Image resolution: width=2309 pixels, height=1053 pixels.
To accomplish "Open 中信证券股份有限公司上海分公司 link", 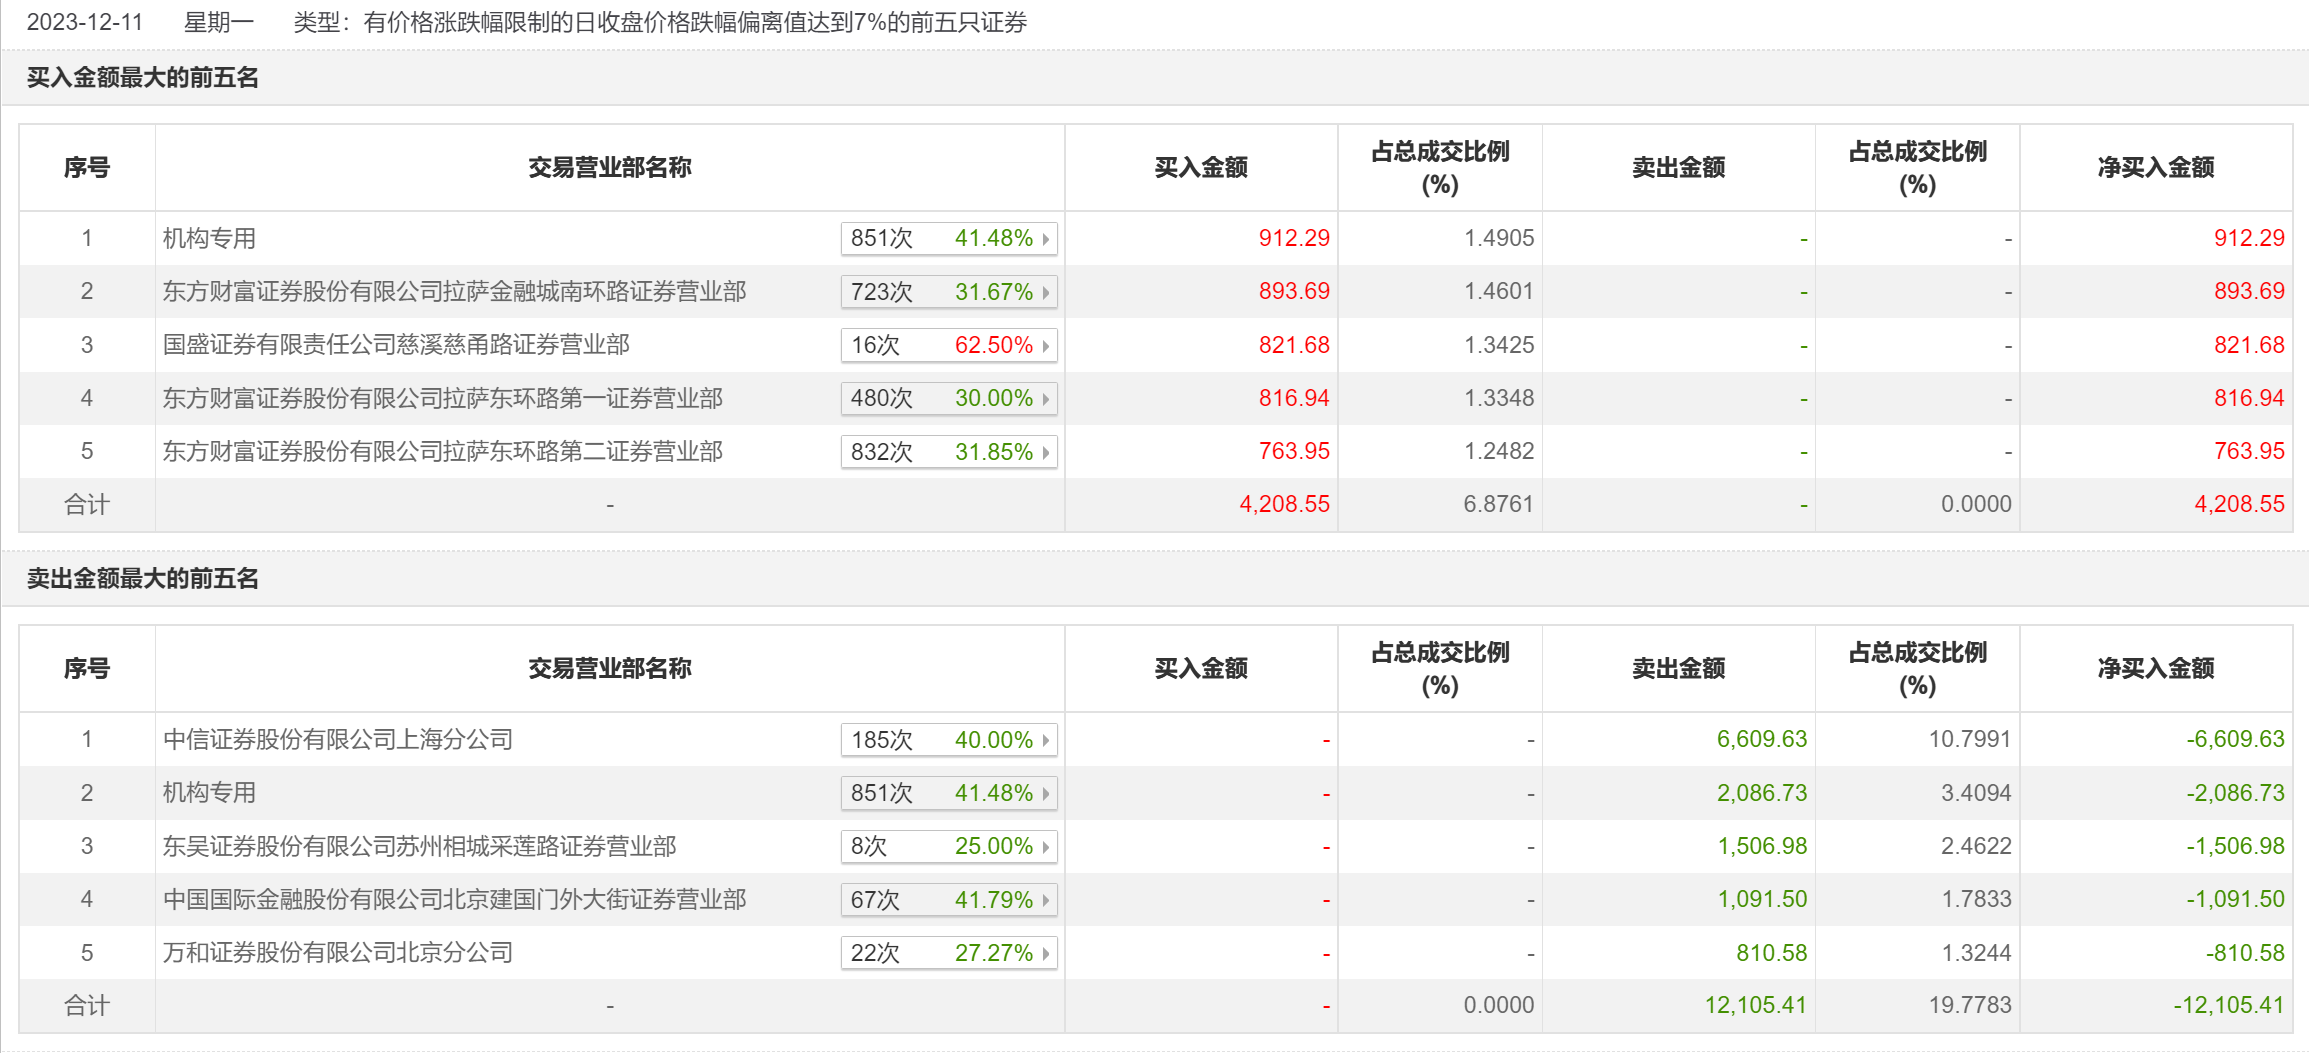I will (337, 739).
